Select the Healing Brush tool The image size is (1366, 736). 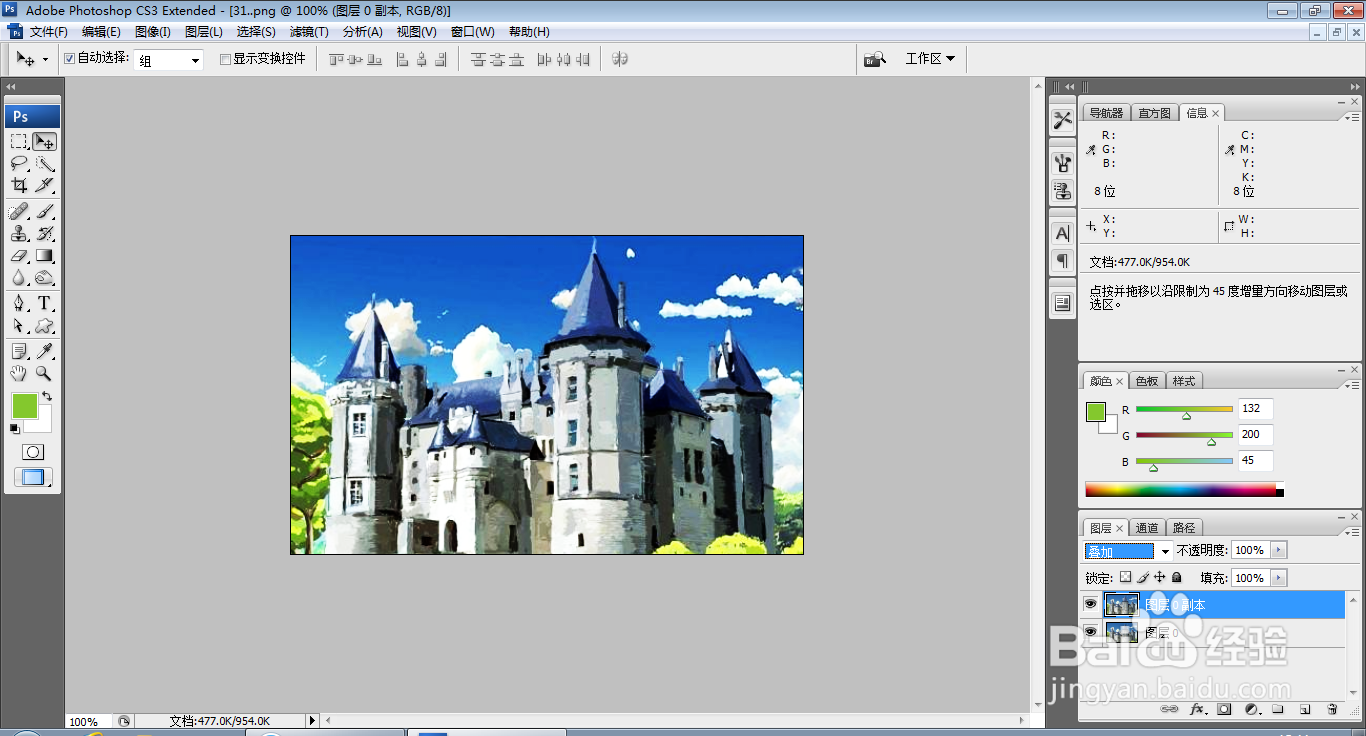tap(19, 211)
